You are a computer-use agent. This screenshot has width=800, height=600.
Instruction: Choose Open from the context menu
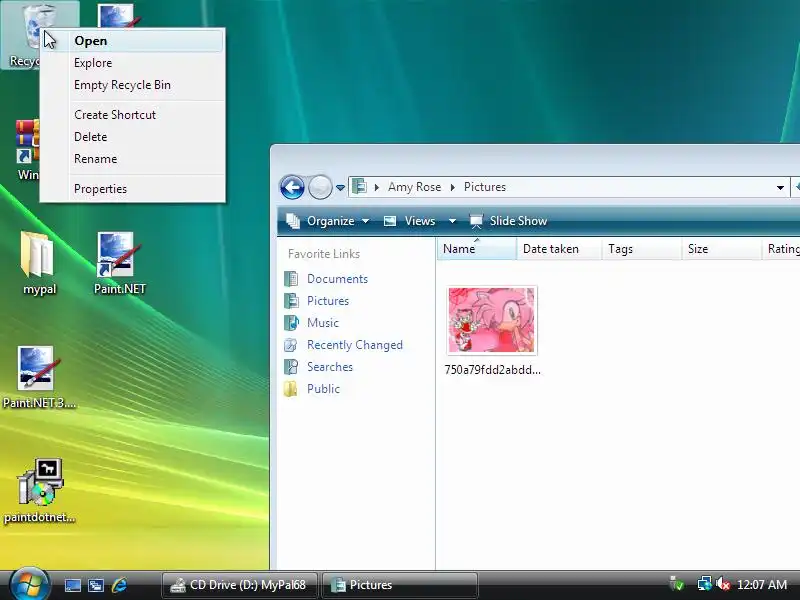[132, 41]
